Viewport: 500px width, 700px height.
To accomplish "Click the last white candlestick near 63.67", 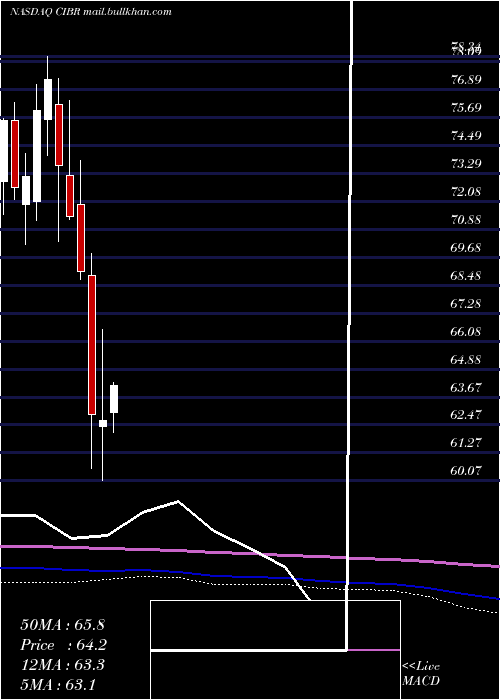I will (114, 399).
